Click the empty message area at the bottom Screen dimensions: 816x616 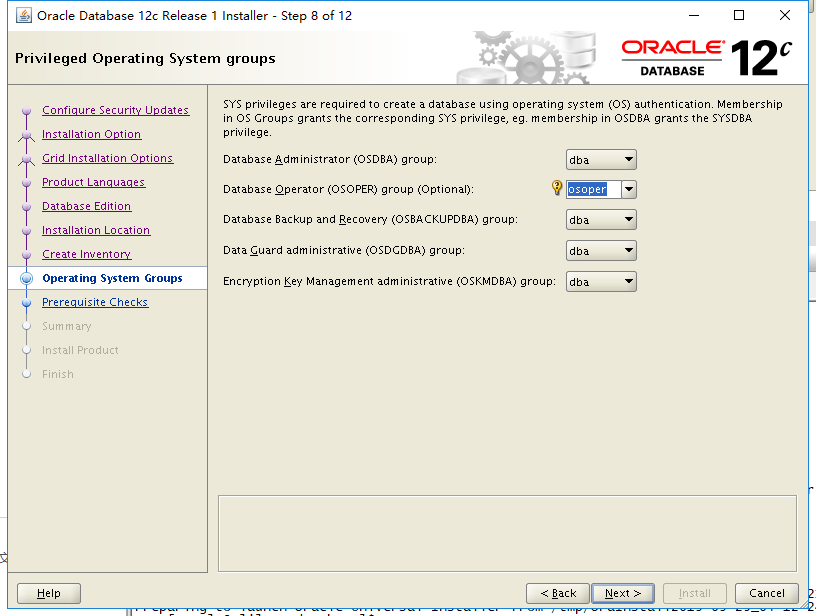pyautogui.click(x=507, y=533)
